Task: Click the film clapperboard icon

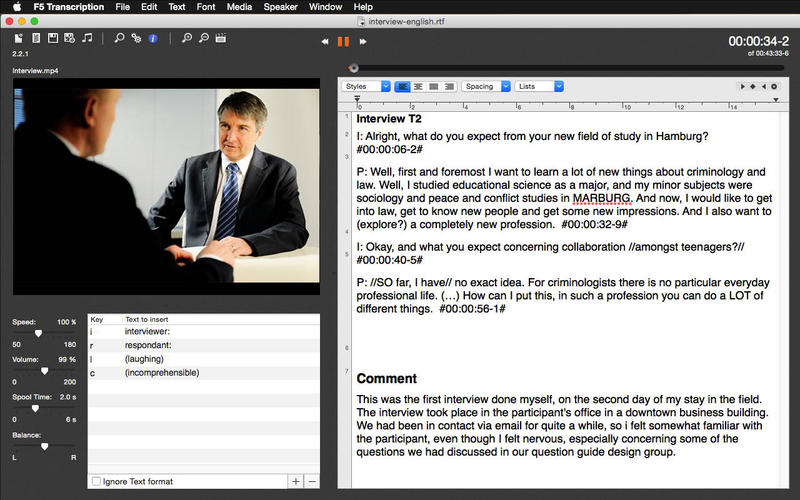Action: coord(221,38)
